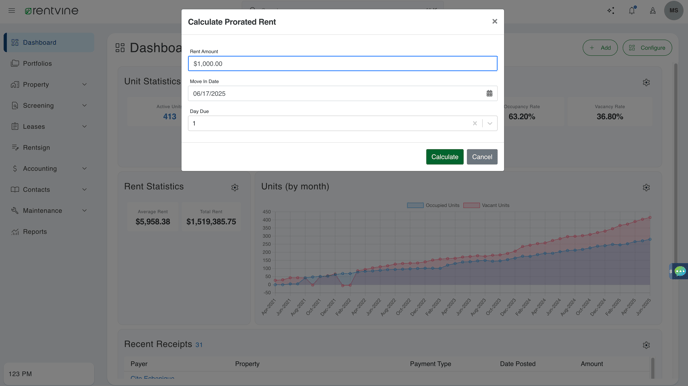Click the Occupancy Rate 63.20% stat
The image size is (688, 386).
point(522,117)
